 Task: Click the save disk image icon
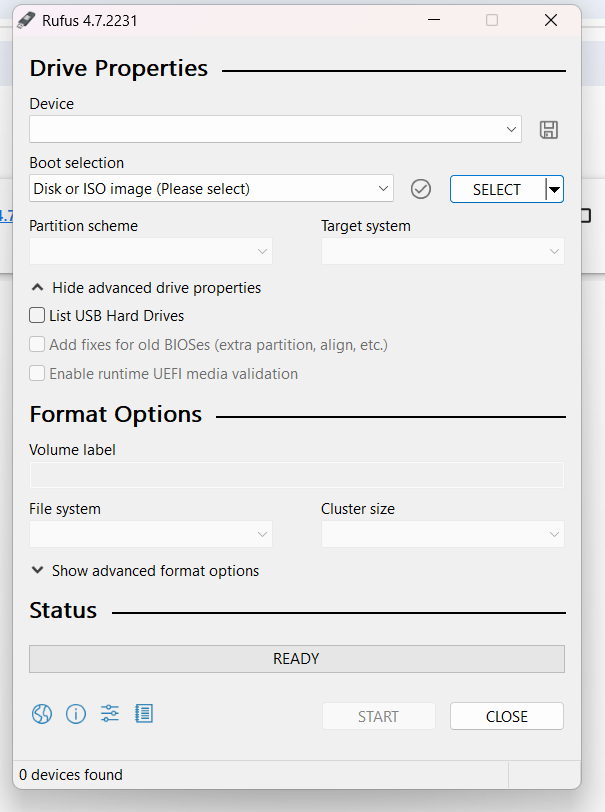tap(549, 129)
